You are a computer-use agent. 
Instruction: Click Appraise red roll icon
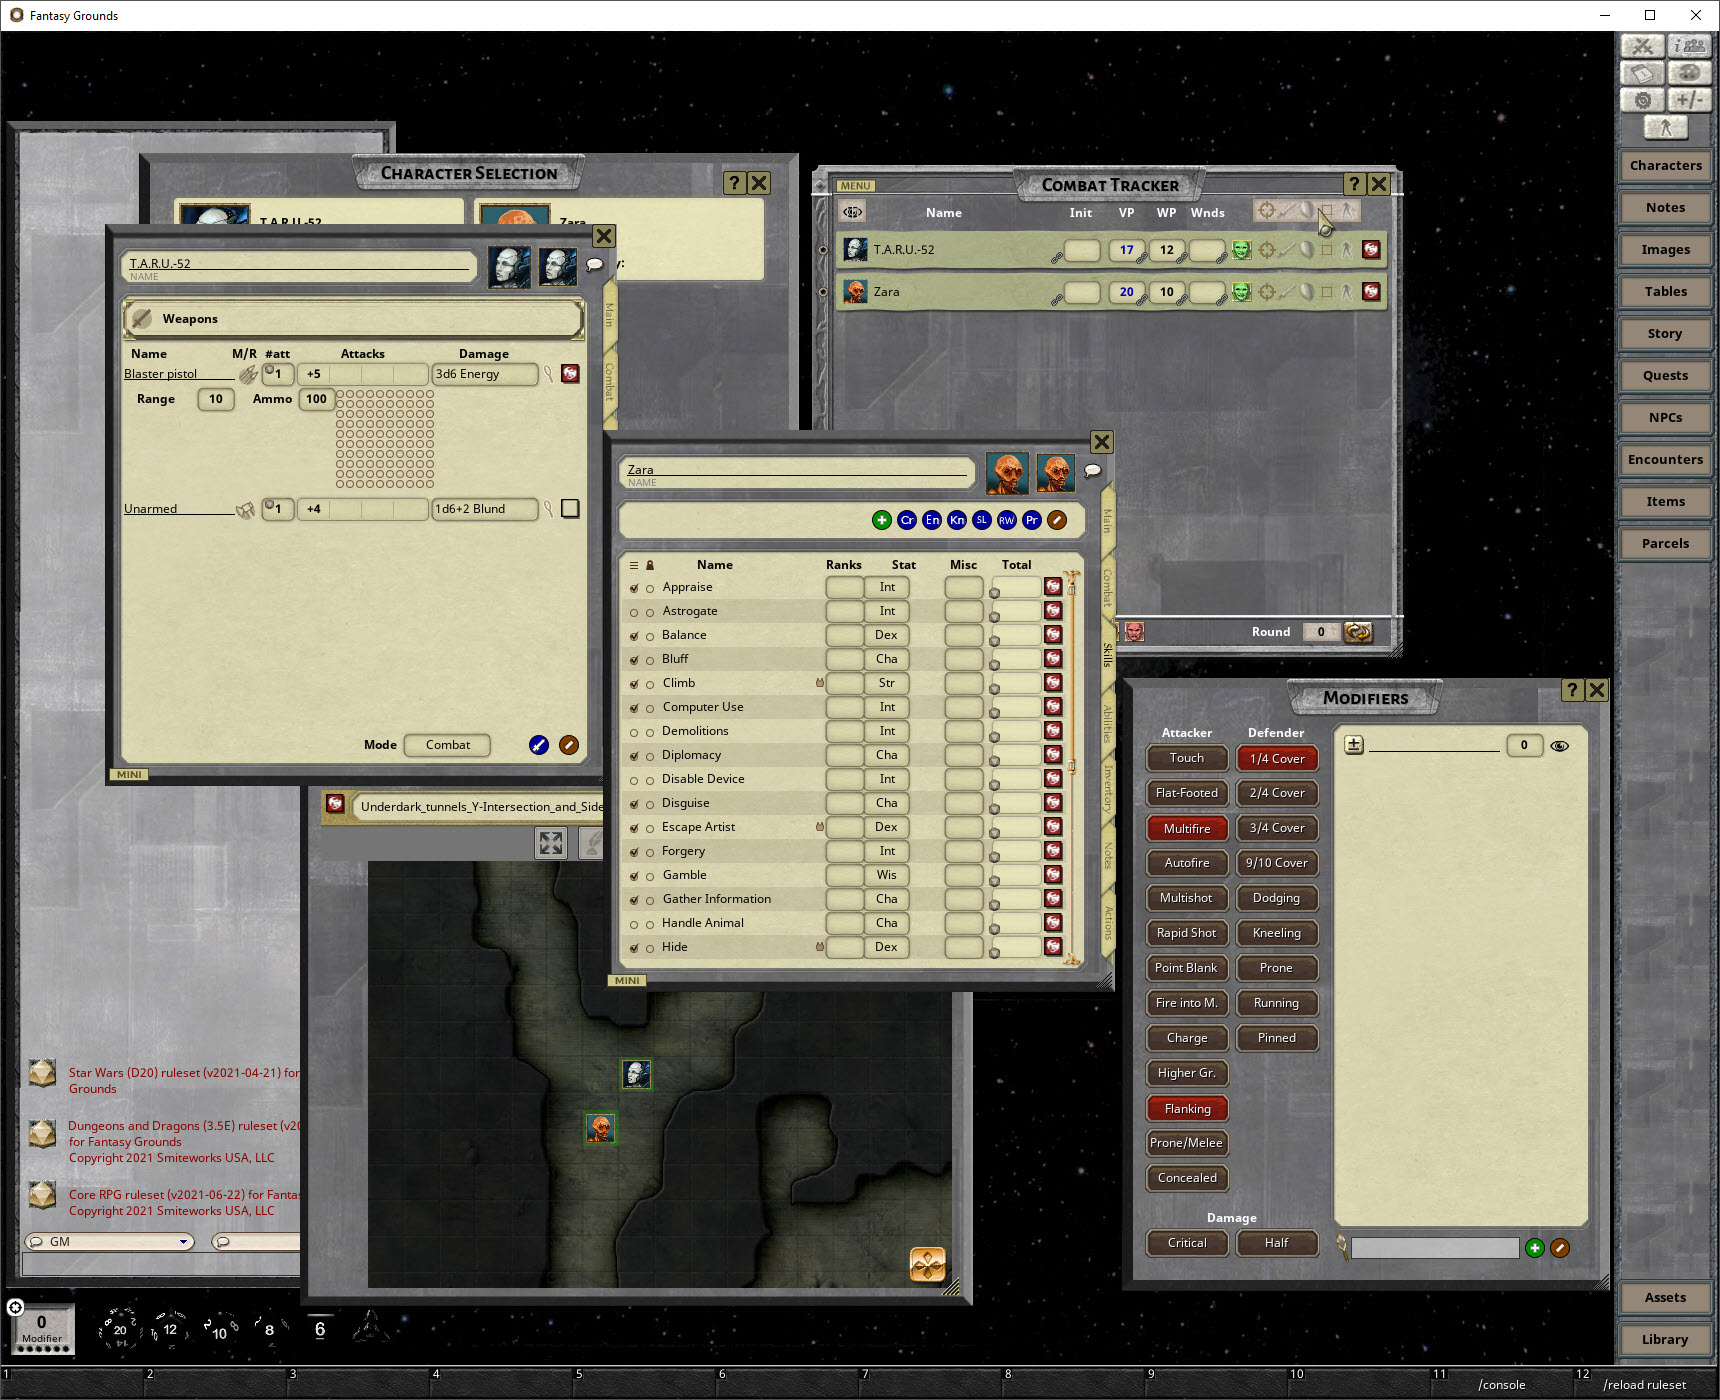point(1053,587)
